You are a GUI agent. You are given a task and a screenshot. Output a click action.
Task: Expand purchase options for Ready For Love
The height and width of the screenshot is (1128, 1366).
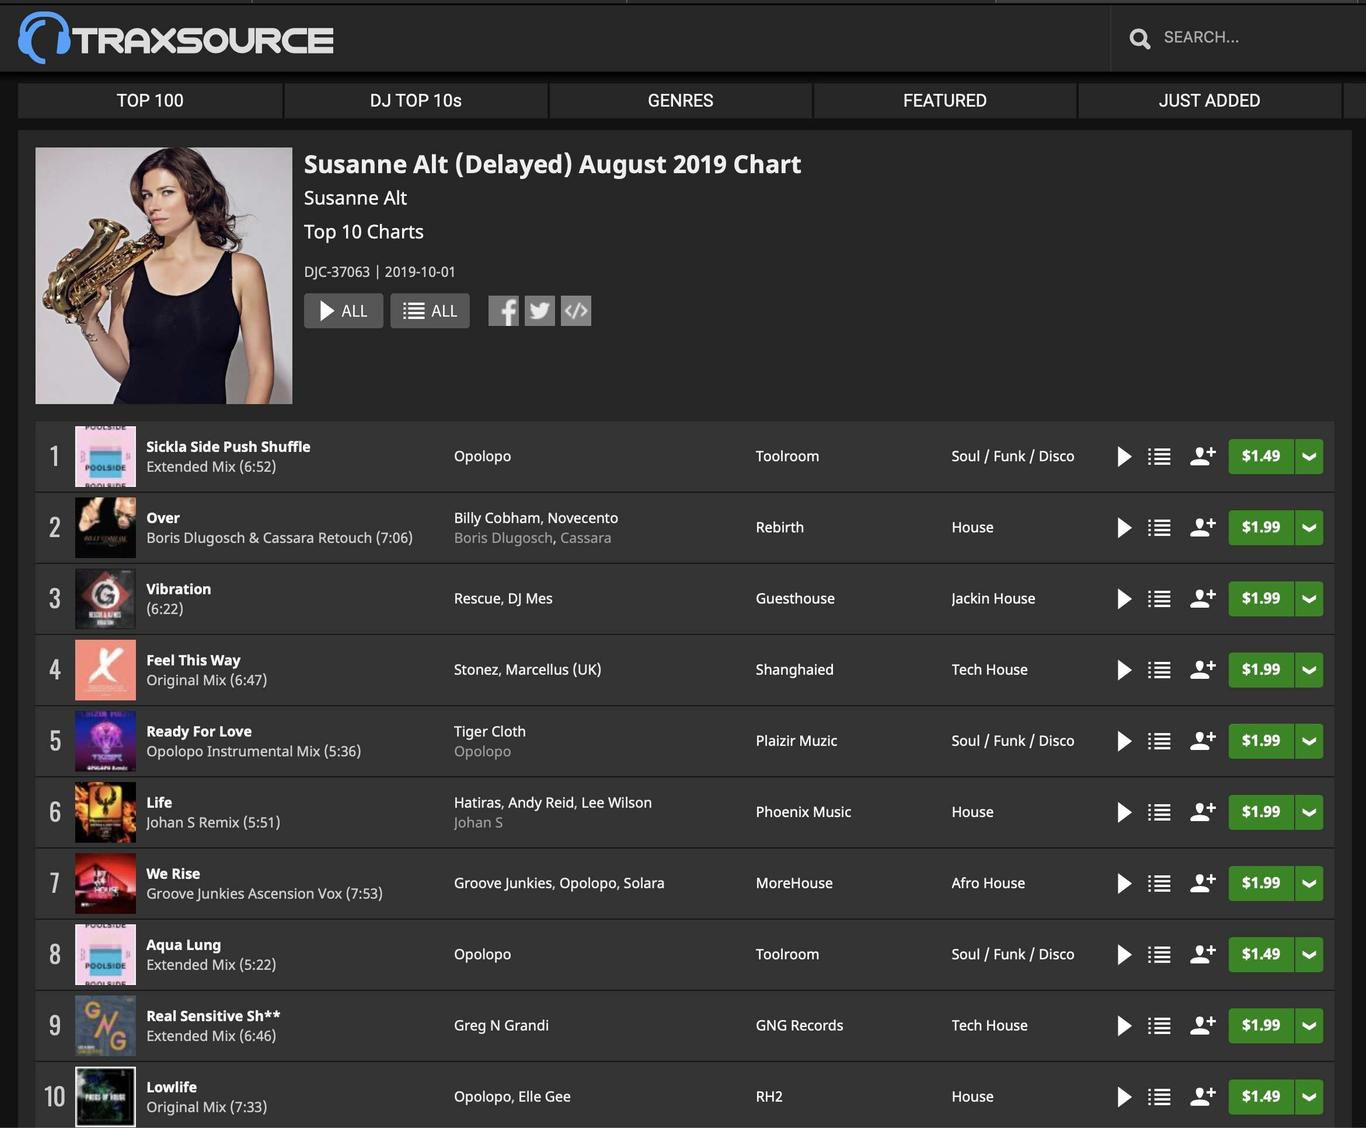pos(1309,741)
